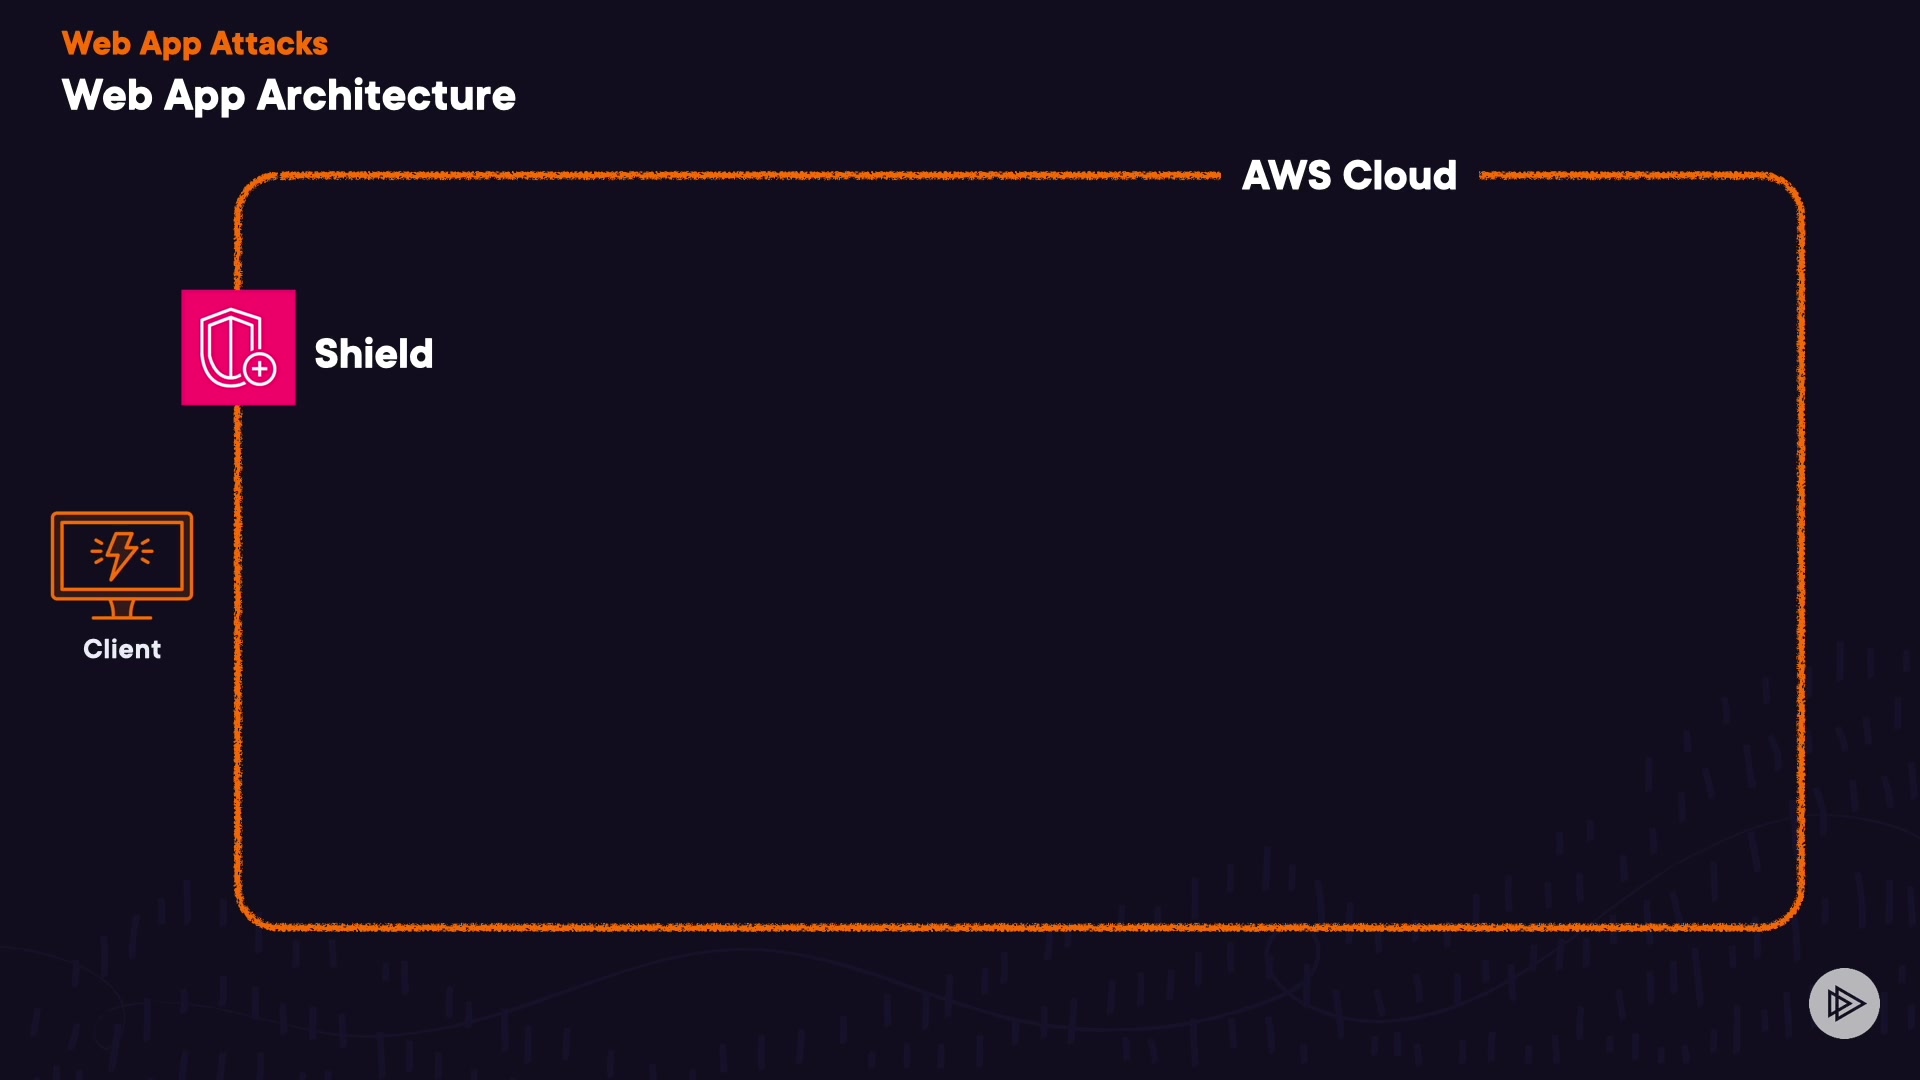Screen dimensions: 1920x1080
Task: Click the word "AWS" in cloud label
Action: point(1286,176)
